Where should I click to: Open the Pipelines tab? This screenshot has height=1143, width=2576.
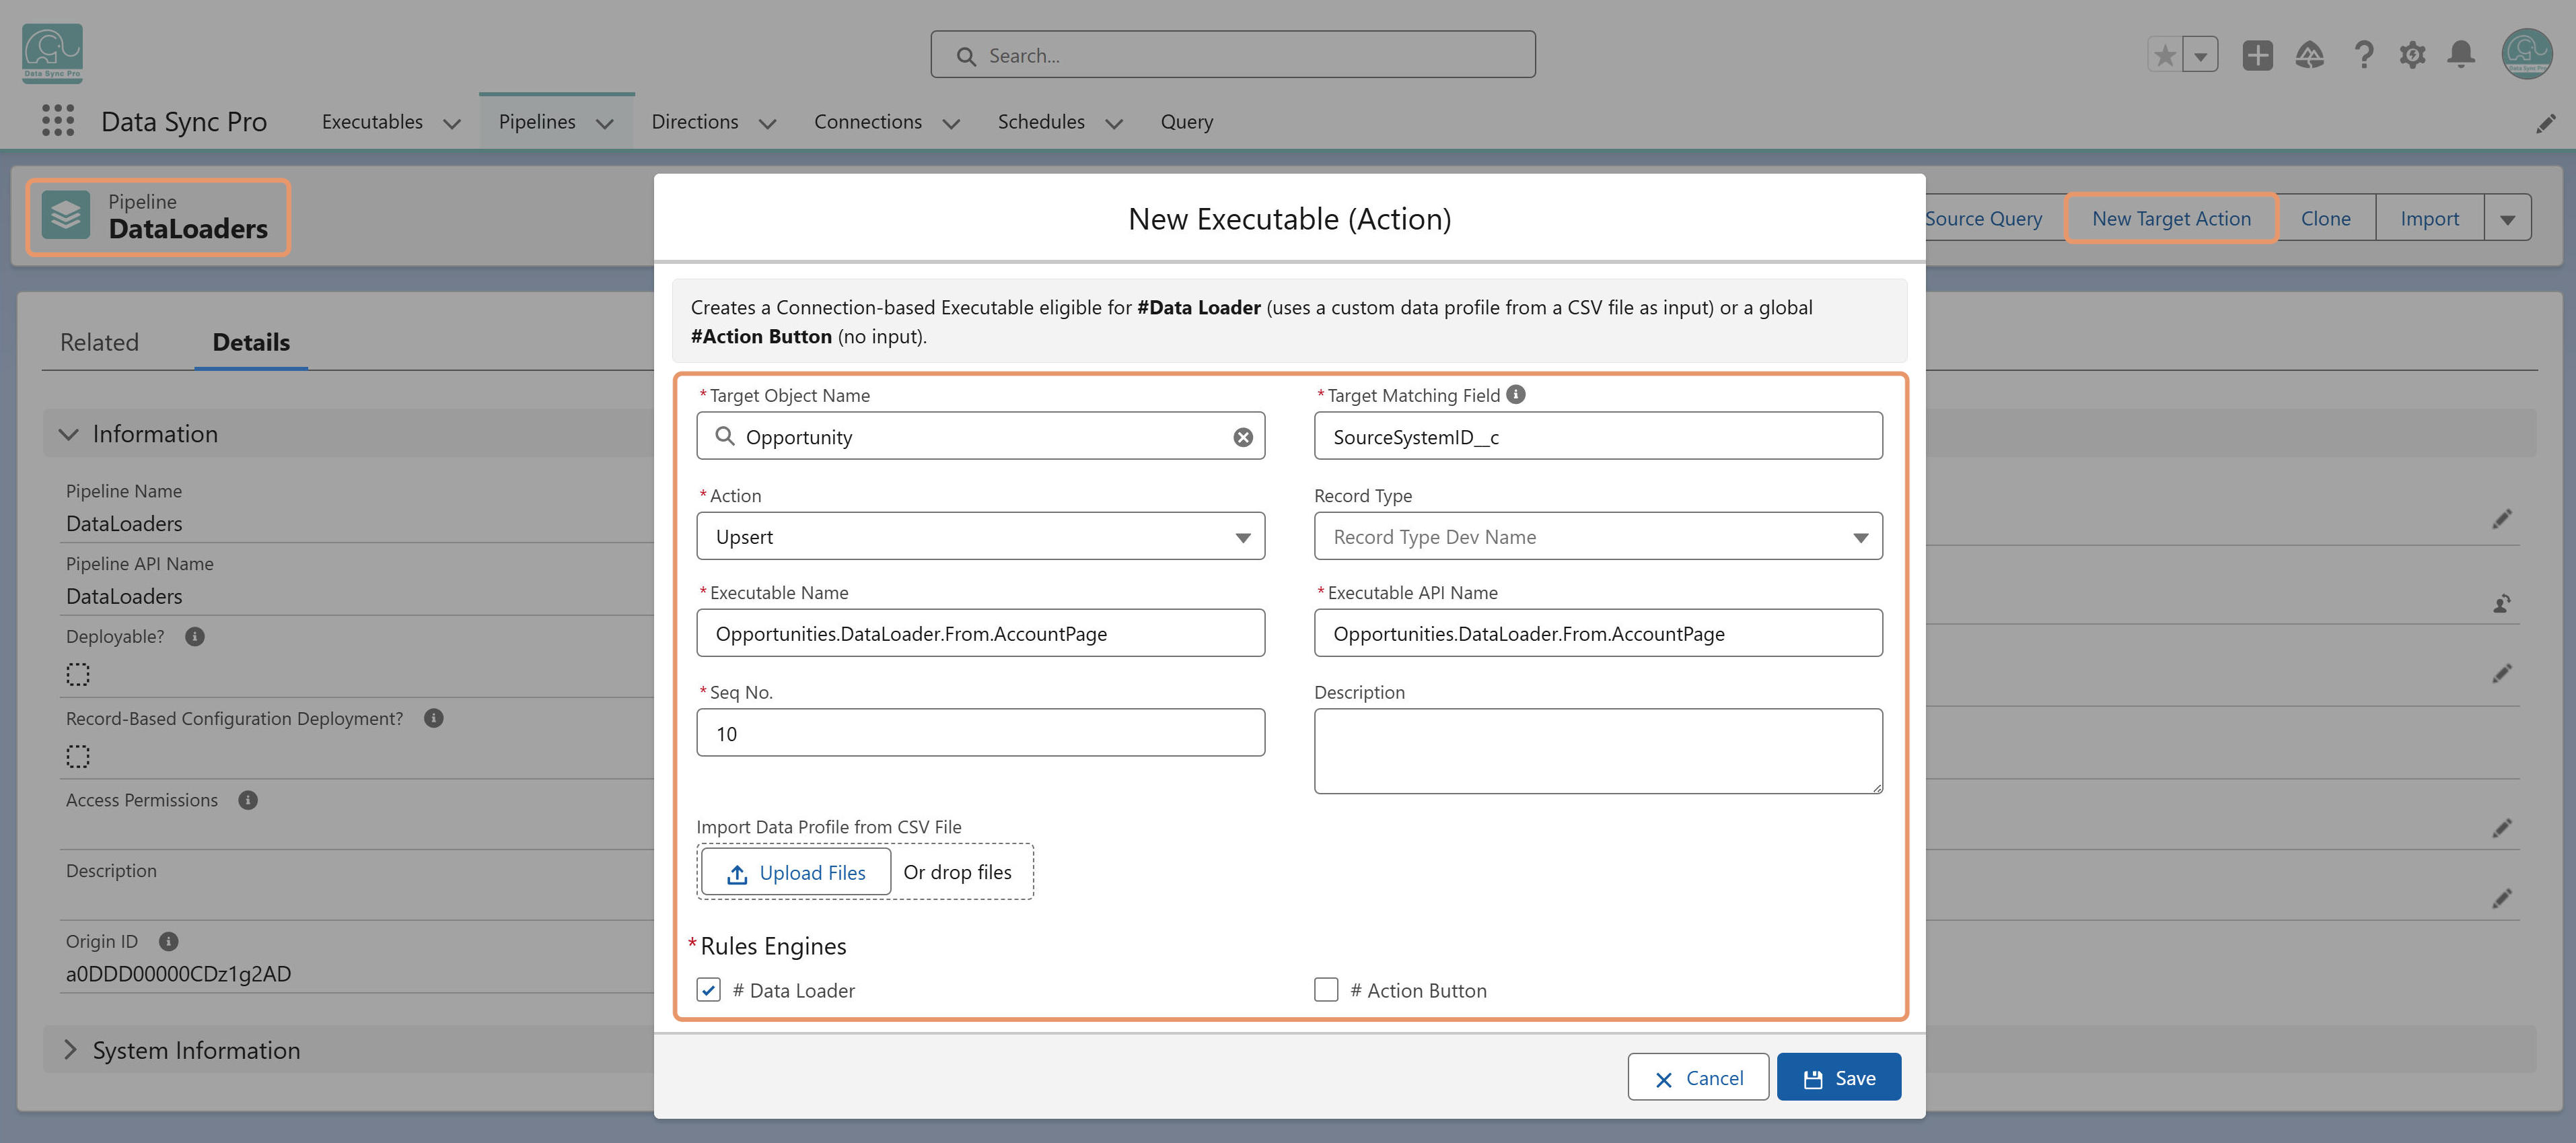pyautogui.click(x=537, y=121)
